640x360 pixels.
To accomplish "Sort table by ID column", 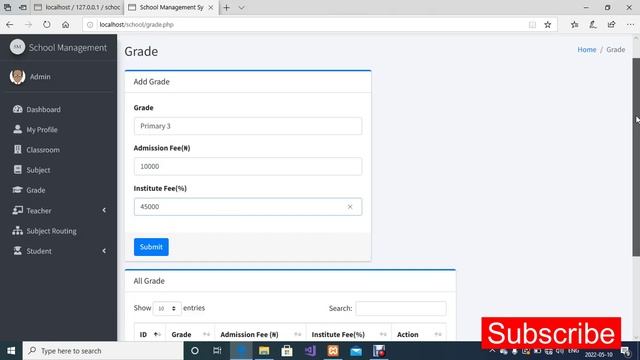I will 149,334.
